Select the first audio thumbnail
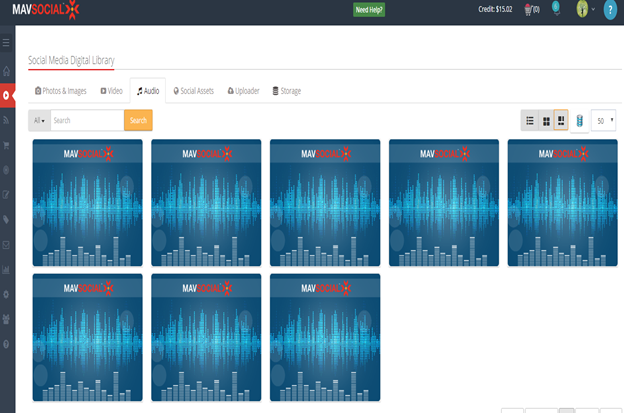The width and height of the screenshot is (624, 413). (88, 202)
